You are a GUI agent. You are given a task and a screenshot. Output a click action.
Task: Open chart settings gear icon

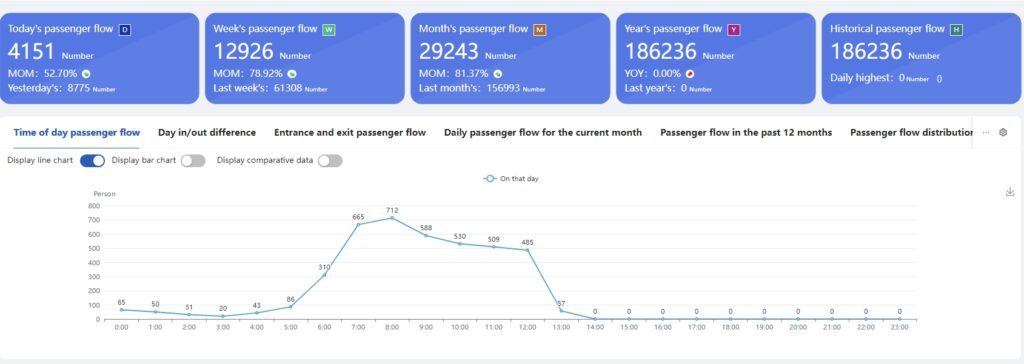coord(1003,132)
